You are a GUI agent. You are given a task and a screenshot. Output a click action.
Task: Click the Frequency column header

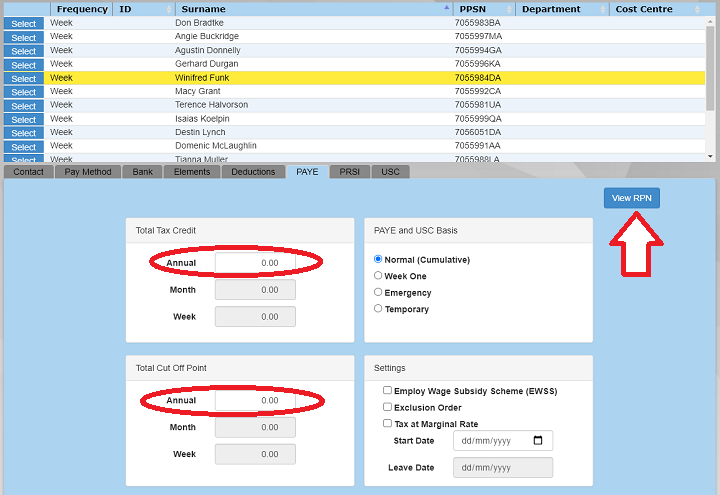coord(81,9)
